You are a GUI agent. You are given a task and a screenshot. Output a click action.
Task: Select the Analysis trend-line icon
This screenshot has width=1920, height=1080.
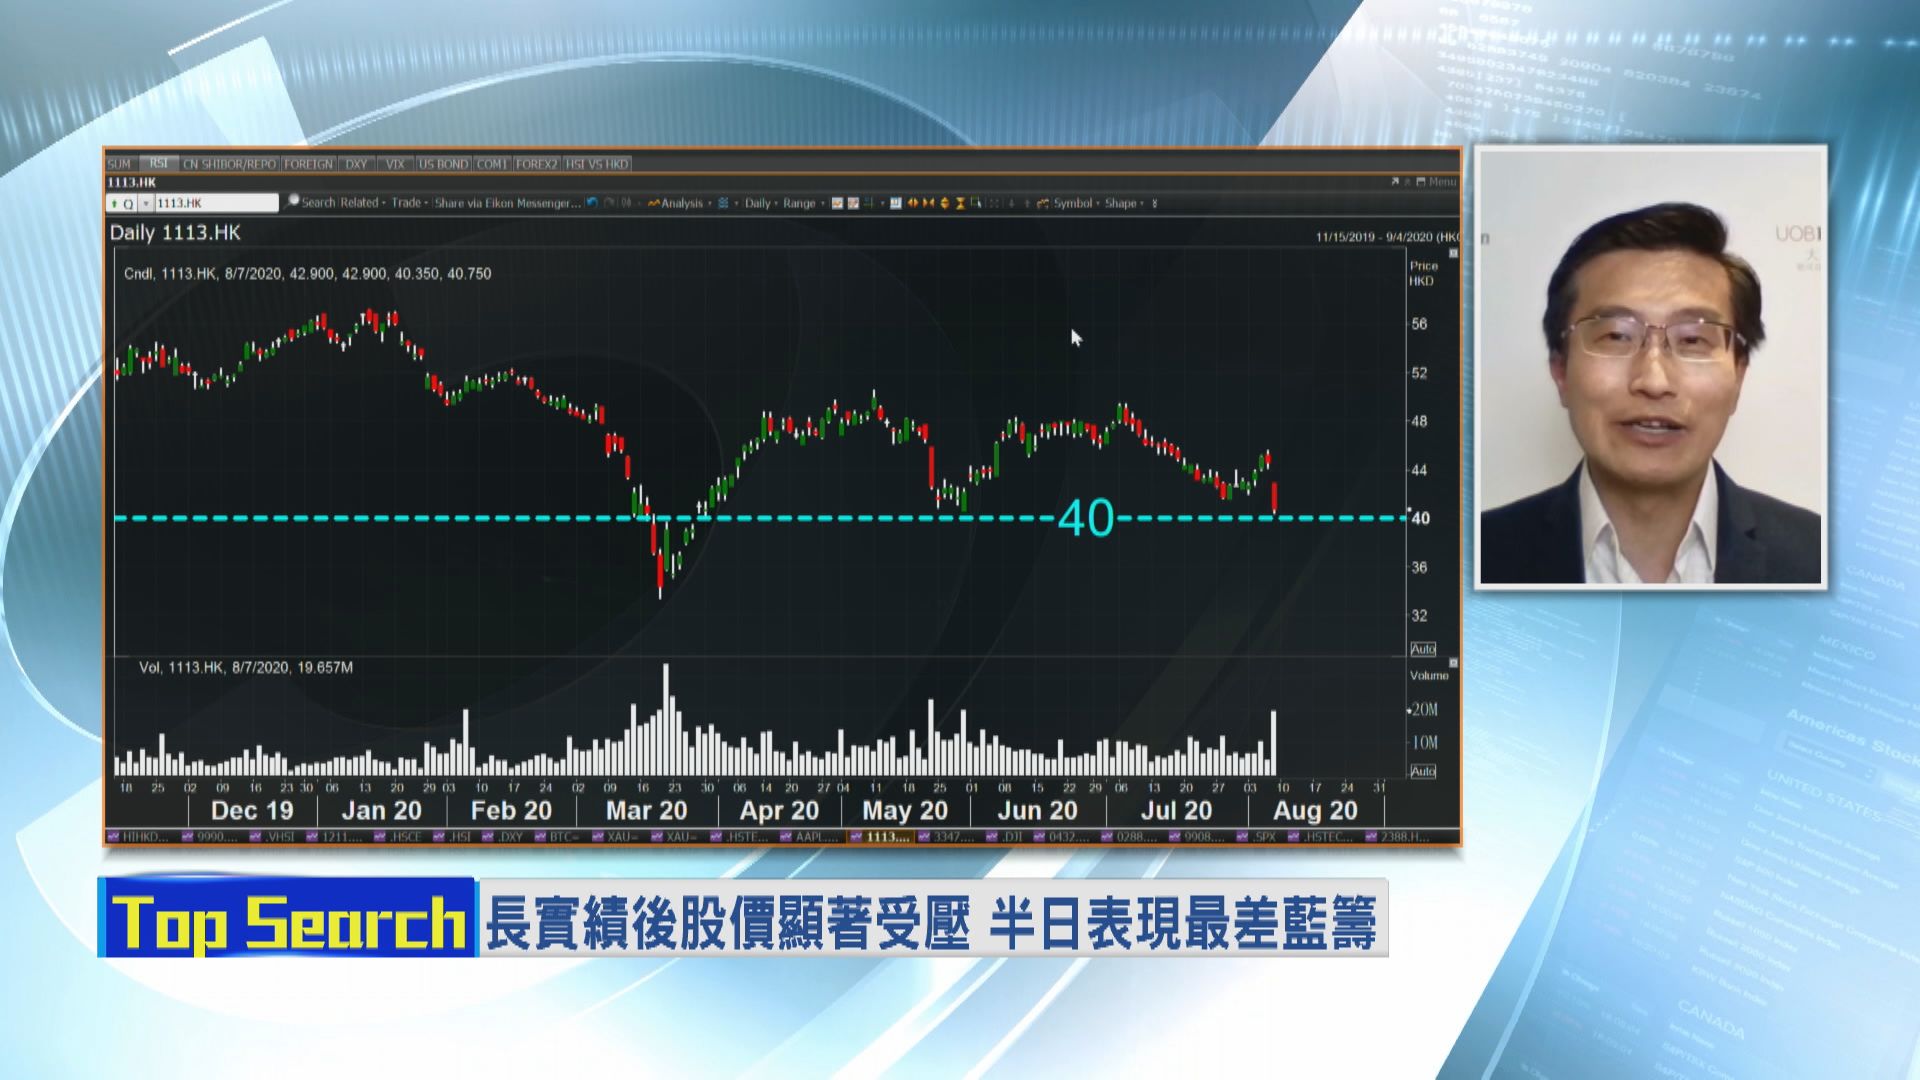655,203
